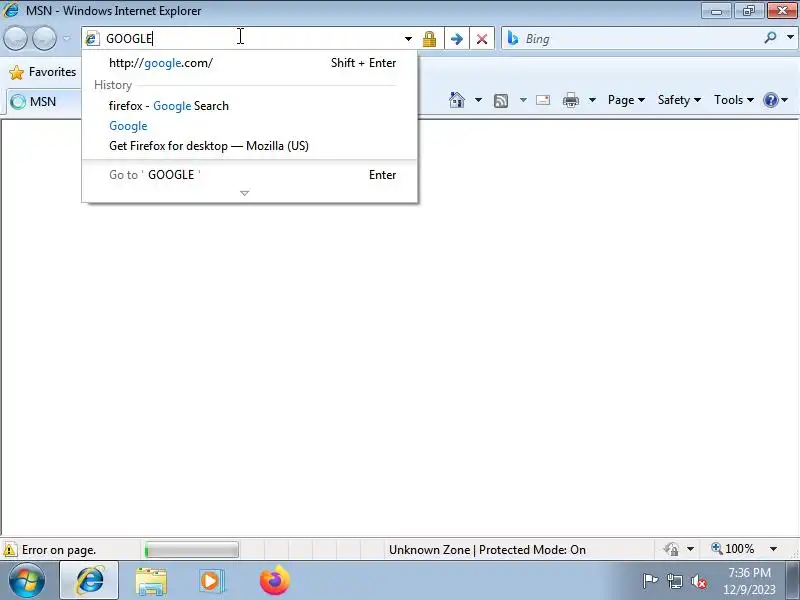Open the Favorites button

click(43, 72)
